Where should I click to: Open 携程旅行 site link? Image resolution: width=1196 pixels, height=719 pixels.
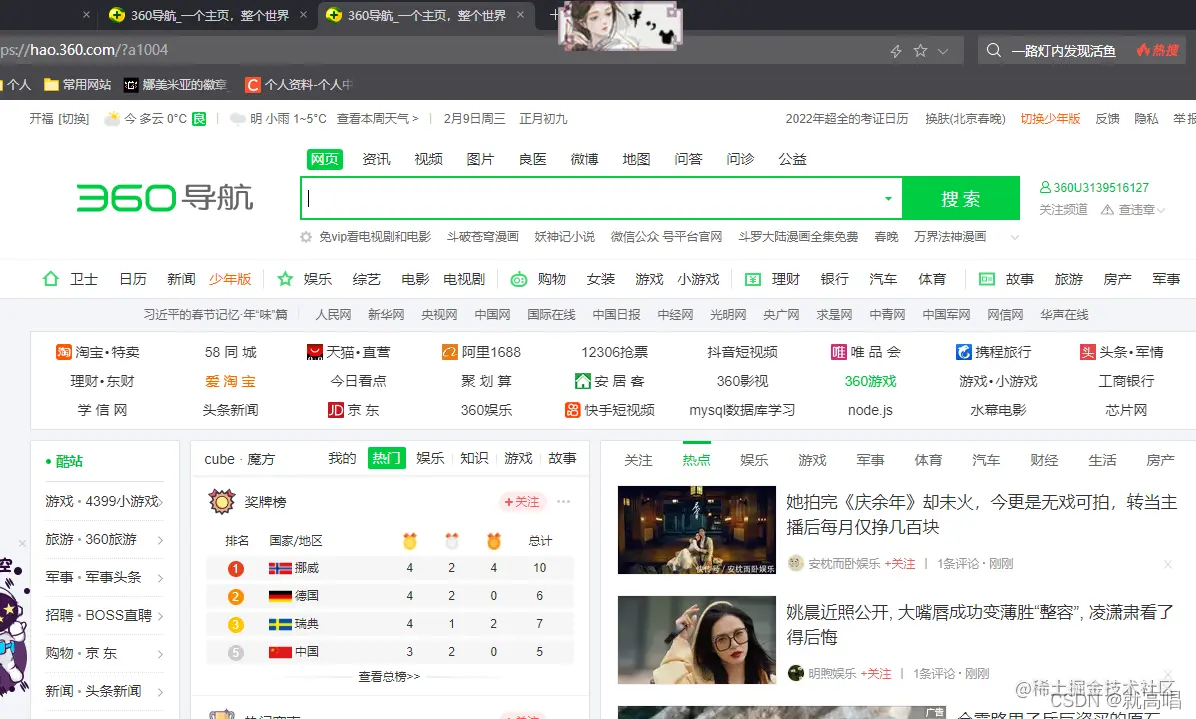(993, 351)
